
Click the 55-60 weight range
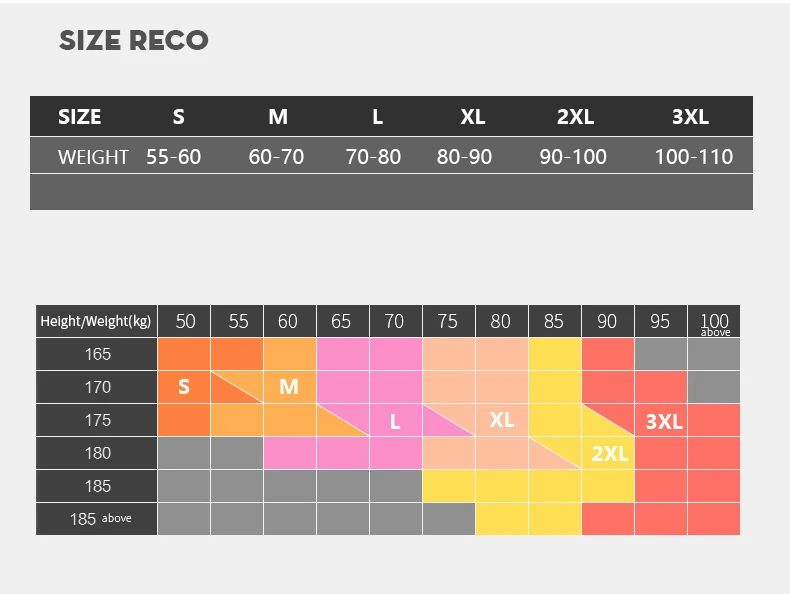tap(174, 157)
